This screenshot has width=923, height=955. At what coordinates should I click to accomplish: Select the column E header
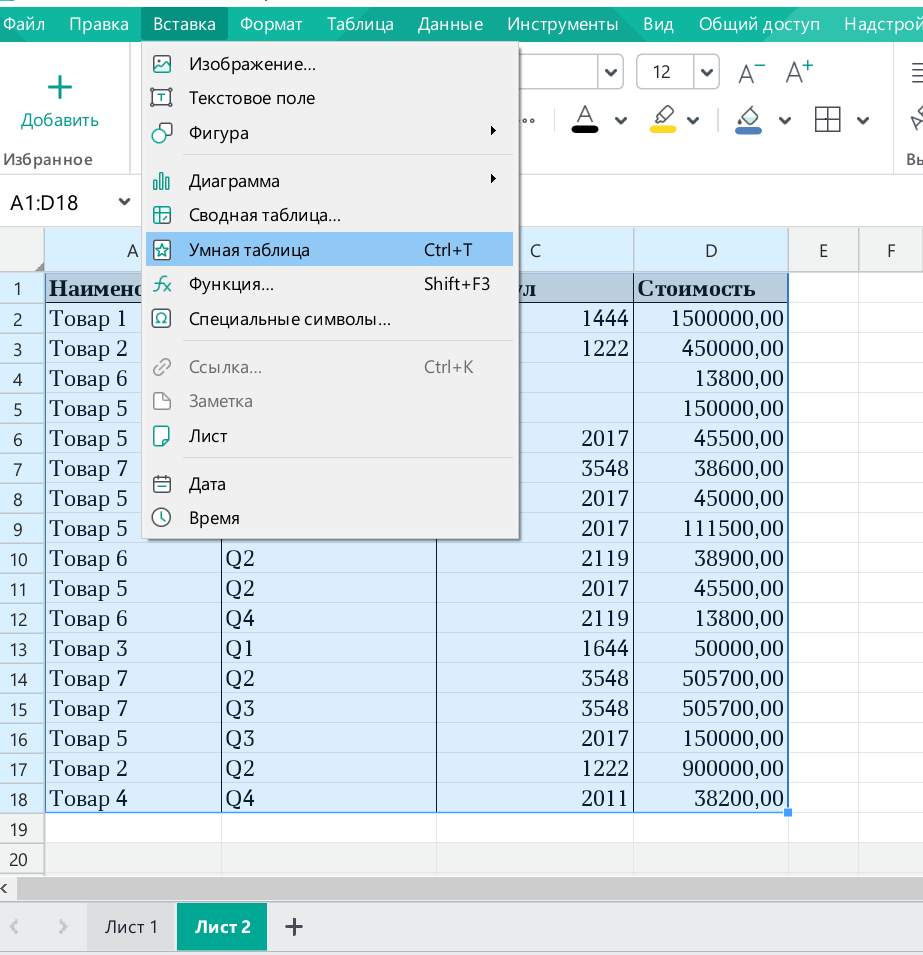click(x=823, y=250)
